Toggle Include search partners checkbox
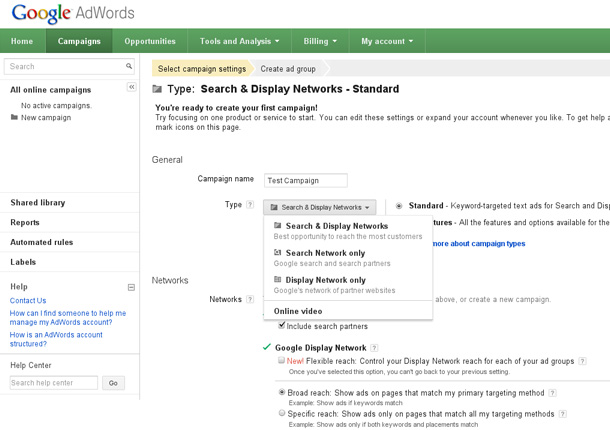610x430 pixels. 282,325
